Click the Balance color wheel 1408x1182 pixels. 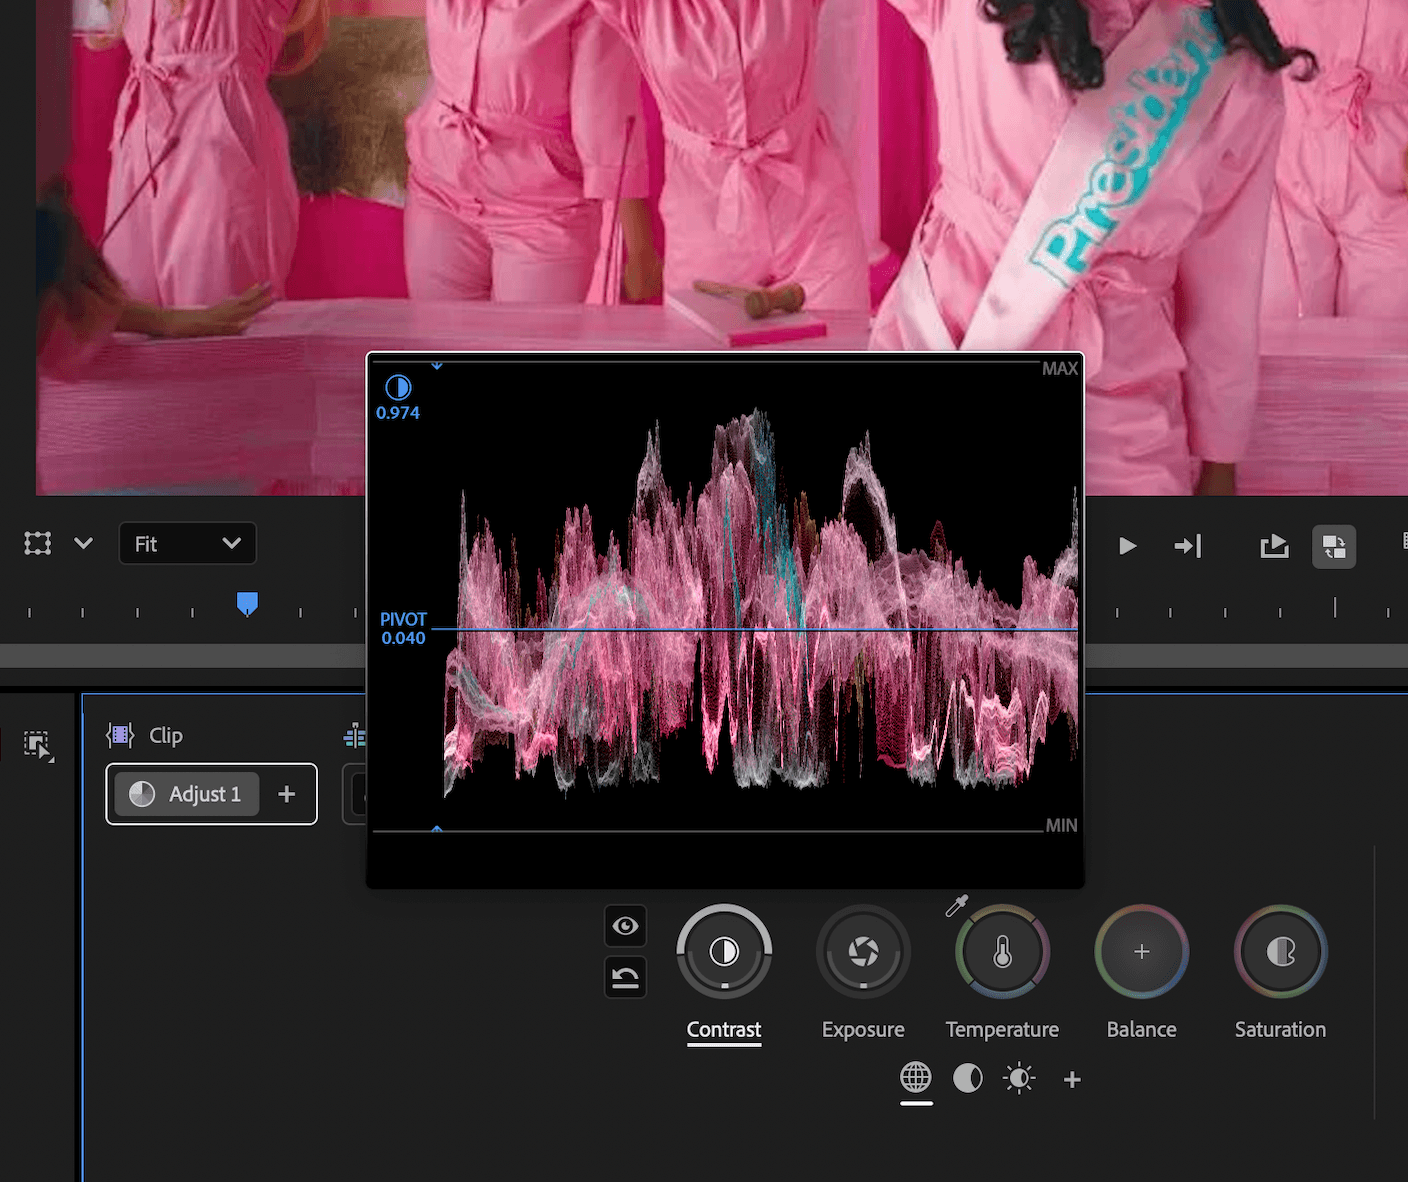click(1141, 951)
